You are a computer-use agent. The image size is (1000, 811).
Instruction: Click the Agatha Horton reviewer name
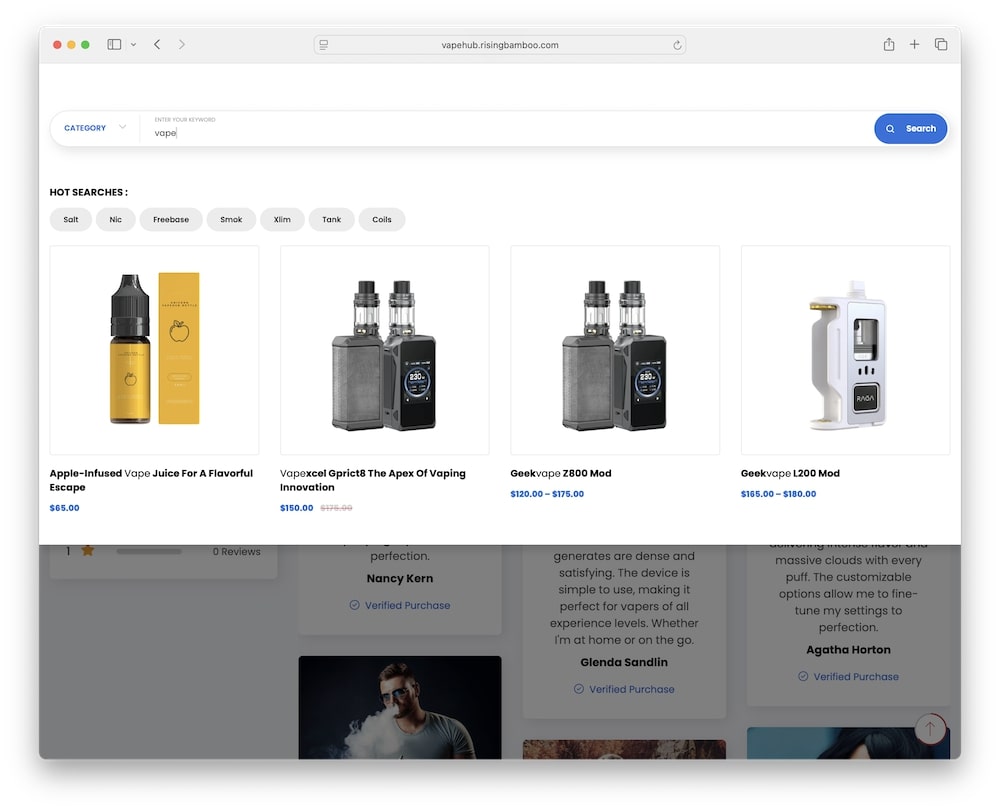click(848, 650)
